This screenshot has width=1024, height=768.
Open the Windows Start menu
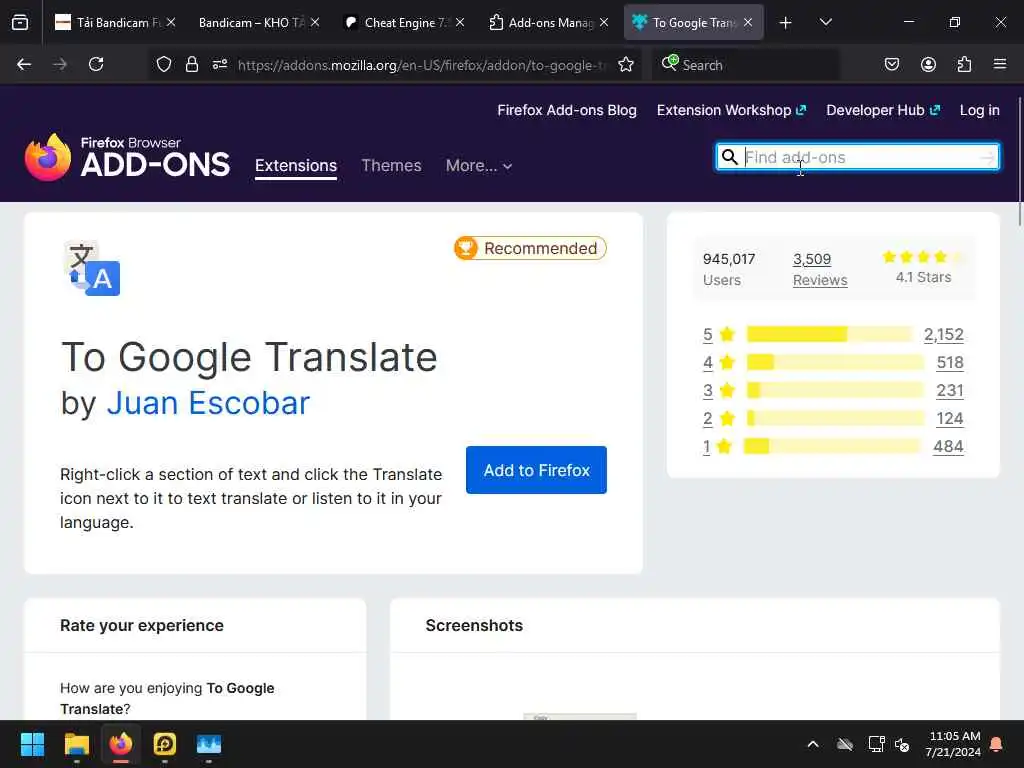(32, 744)
